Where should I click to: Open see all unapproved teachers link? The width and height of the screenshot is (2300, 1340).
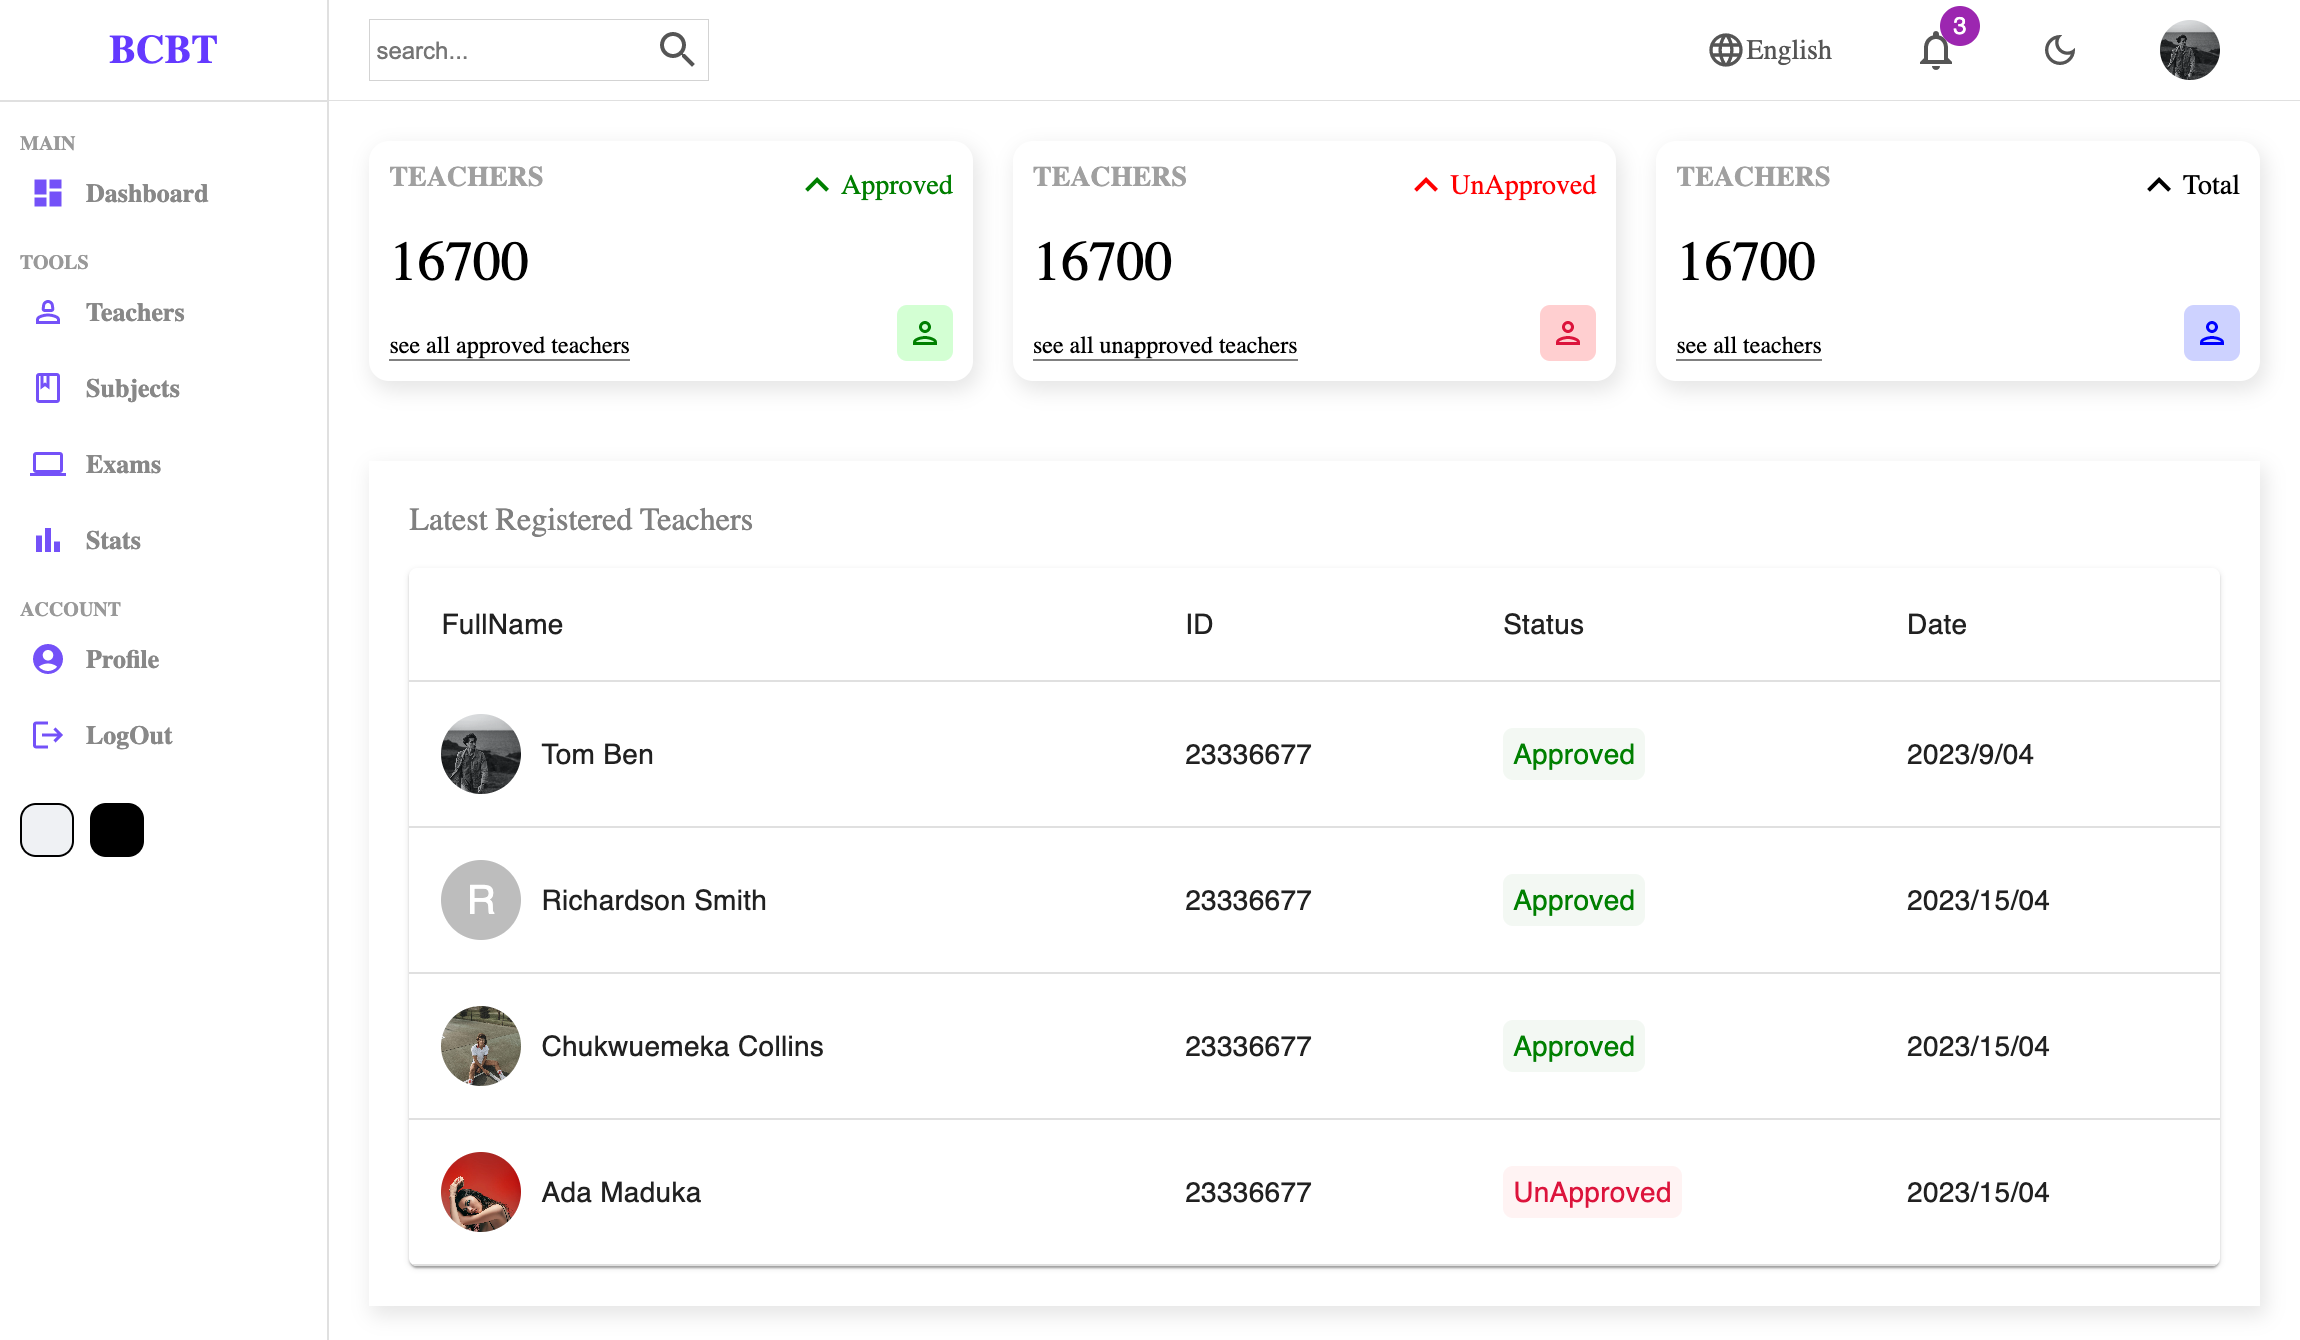[x=1164, y=346]
